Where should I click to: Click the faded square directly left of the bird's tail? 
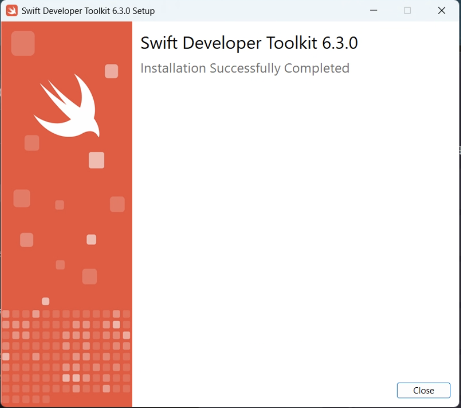pos(32,143)
